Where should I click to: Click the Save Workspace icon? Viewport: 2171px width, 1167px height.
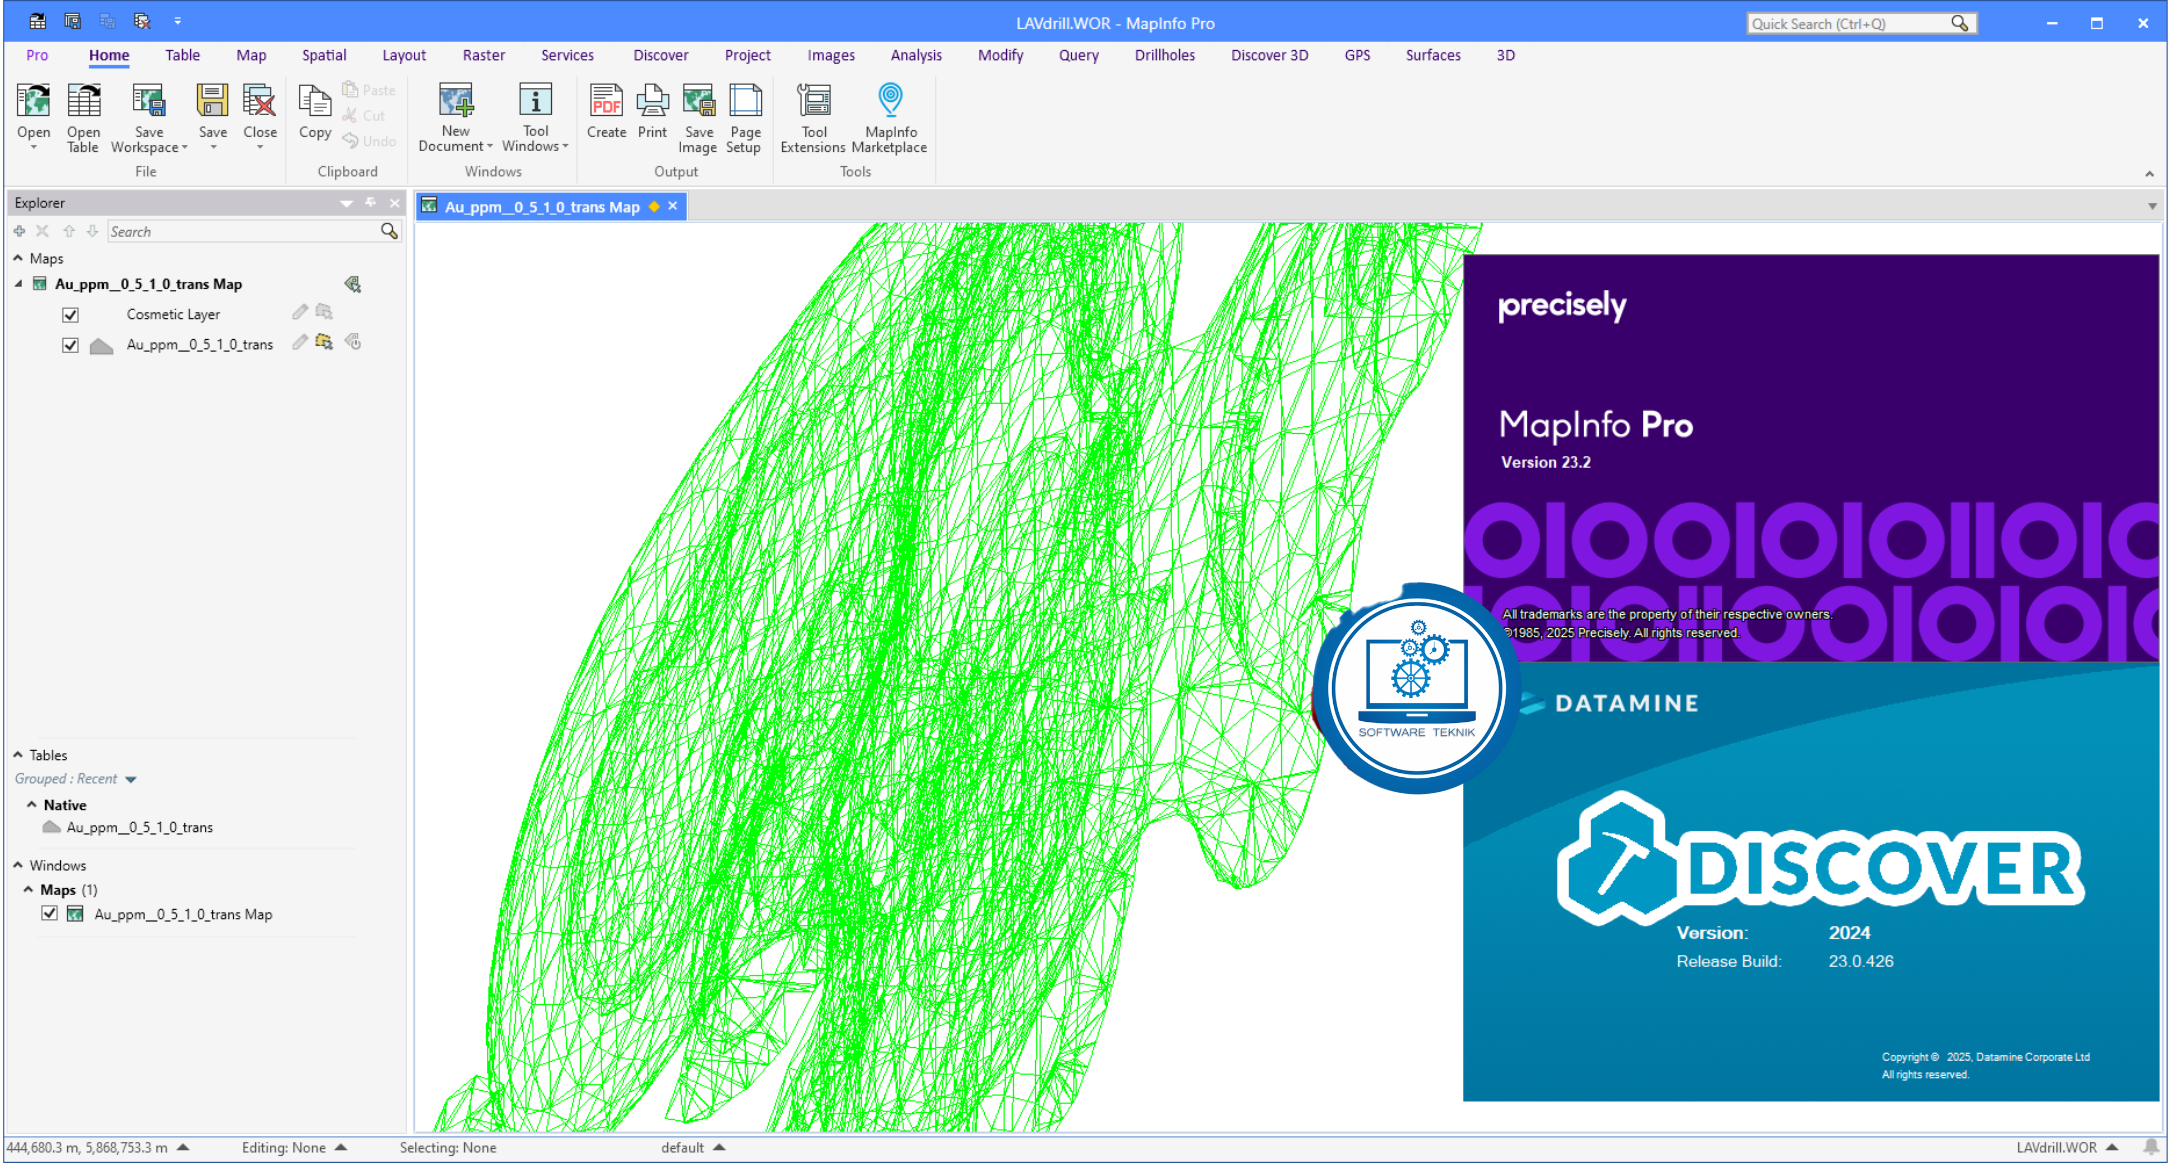(148, 101)
